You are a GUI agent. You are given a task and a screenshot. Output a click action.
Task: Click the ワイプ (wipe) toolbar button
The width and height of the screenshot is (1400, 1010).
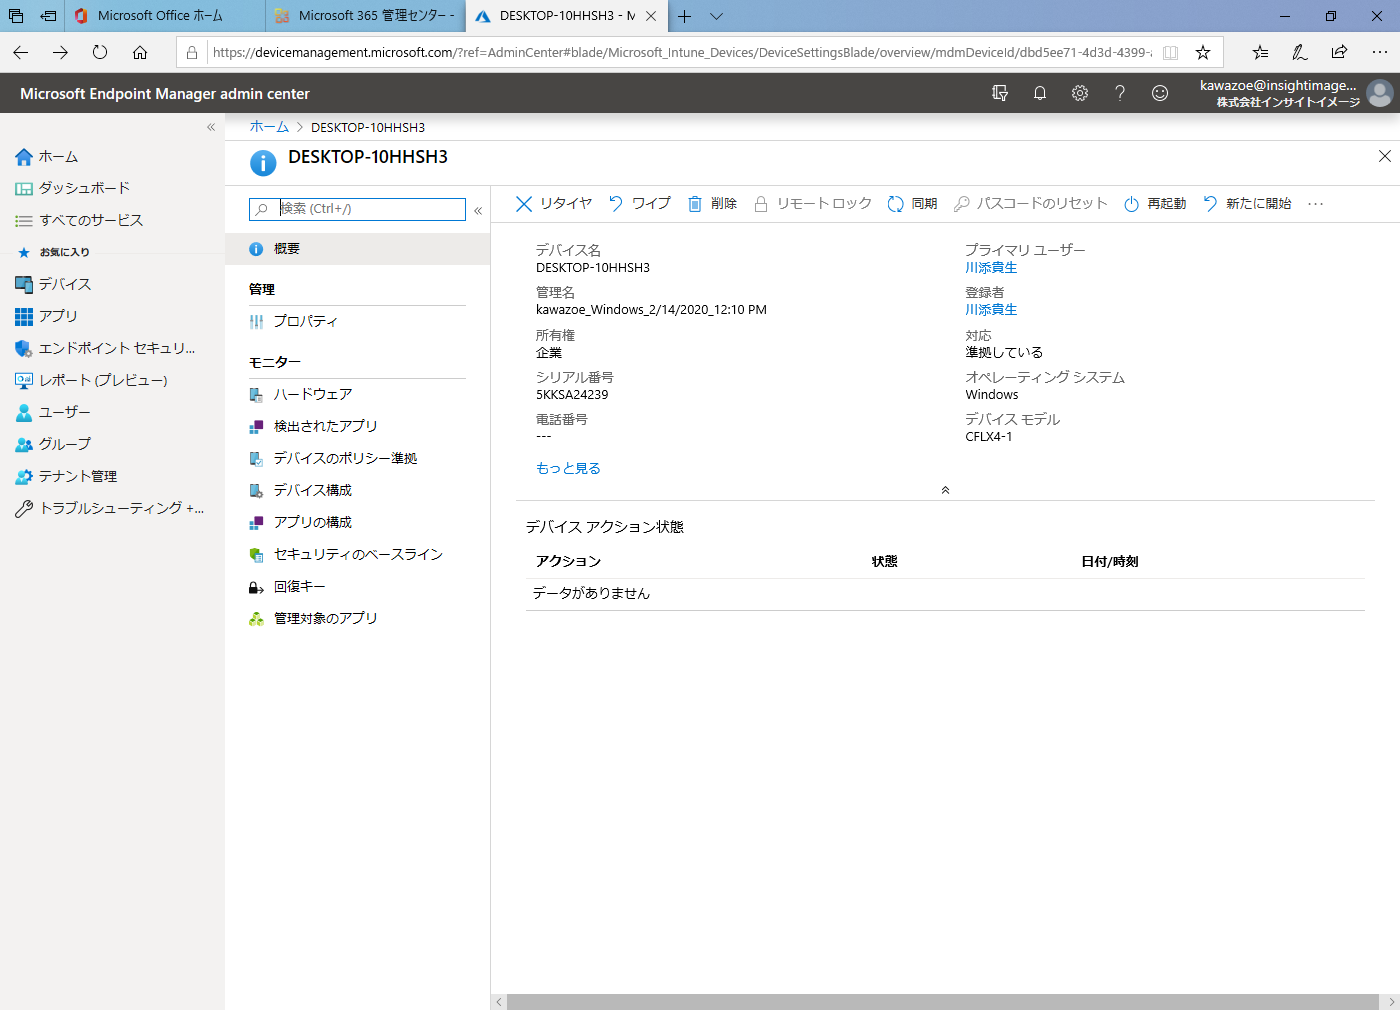639,204
